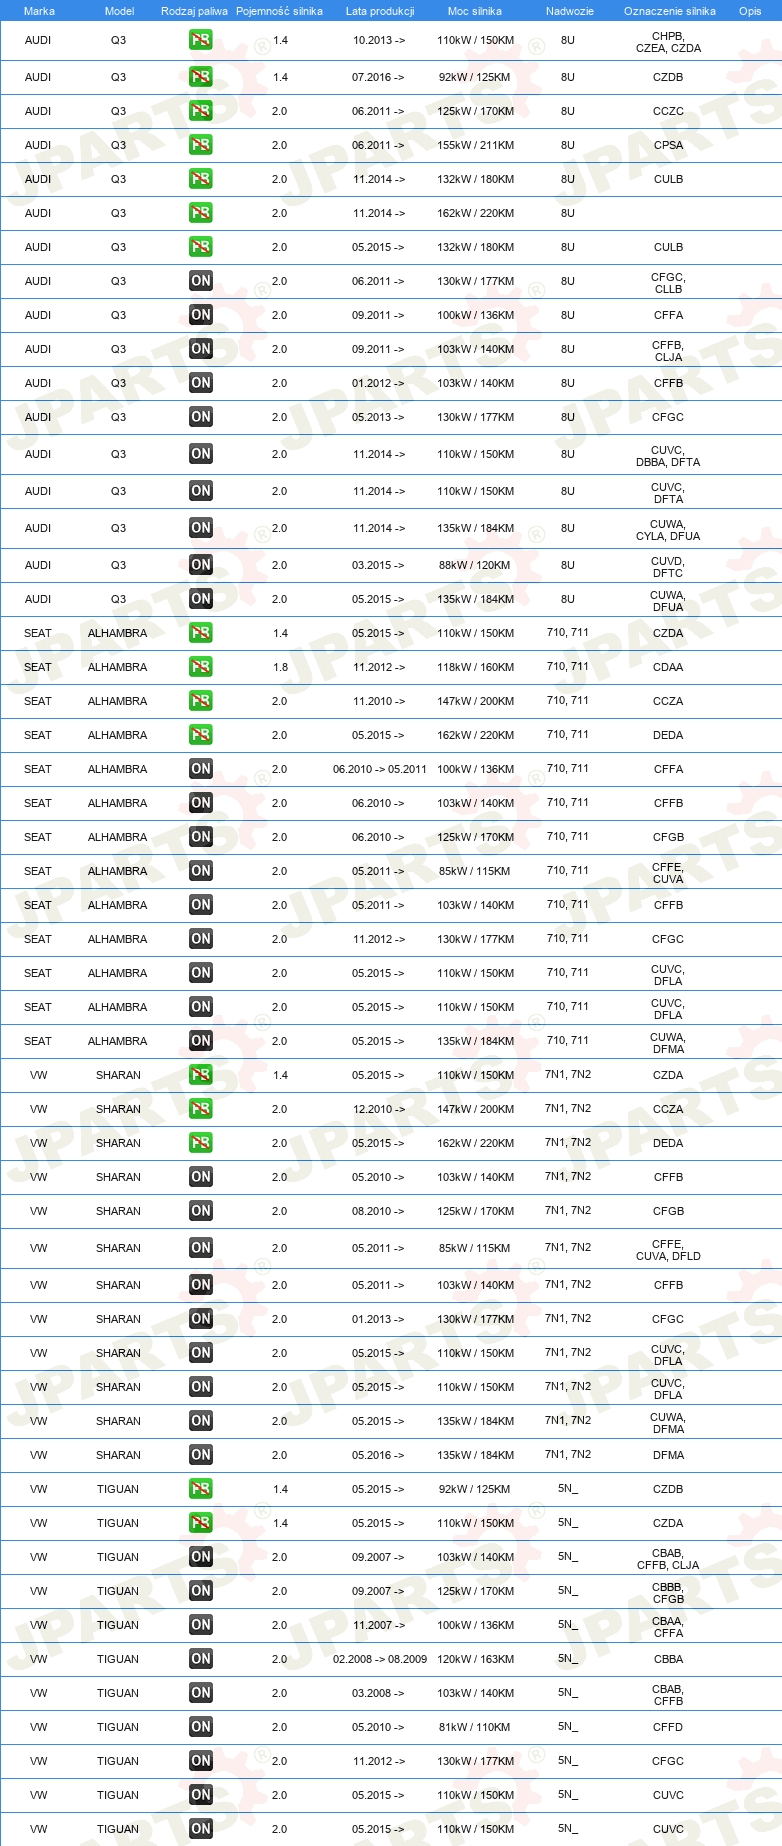This screenshot has width=782, height=1846.
Task: Select Tiguan engine code CBAB, CFFB, CLJA
Action: pos(668,1559)
